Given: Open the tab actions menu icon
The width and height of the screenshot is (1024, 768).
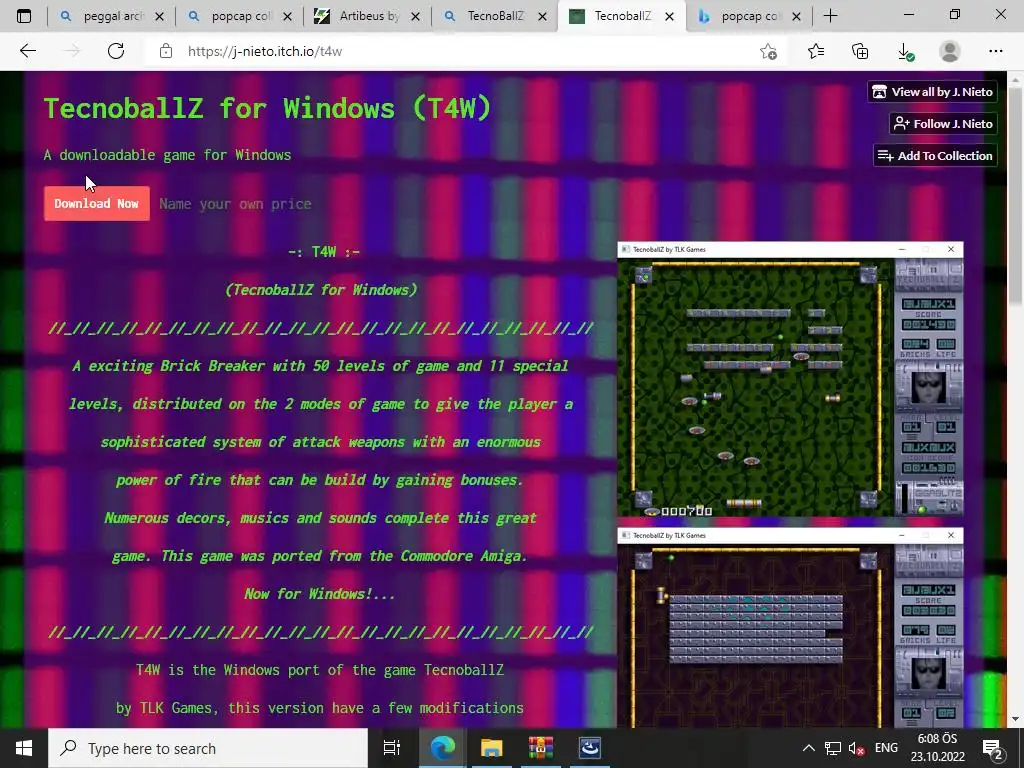Looking at the screenshot, I should click(x=24, y=16).
